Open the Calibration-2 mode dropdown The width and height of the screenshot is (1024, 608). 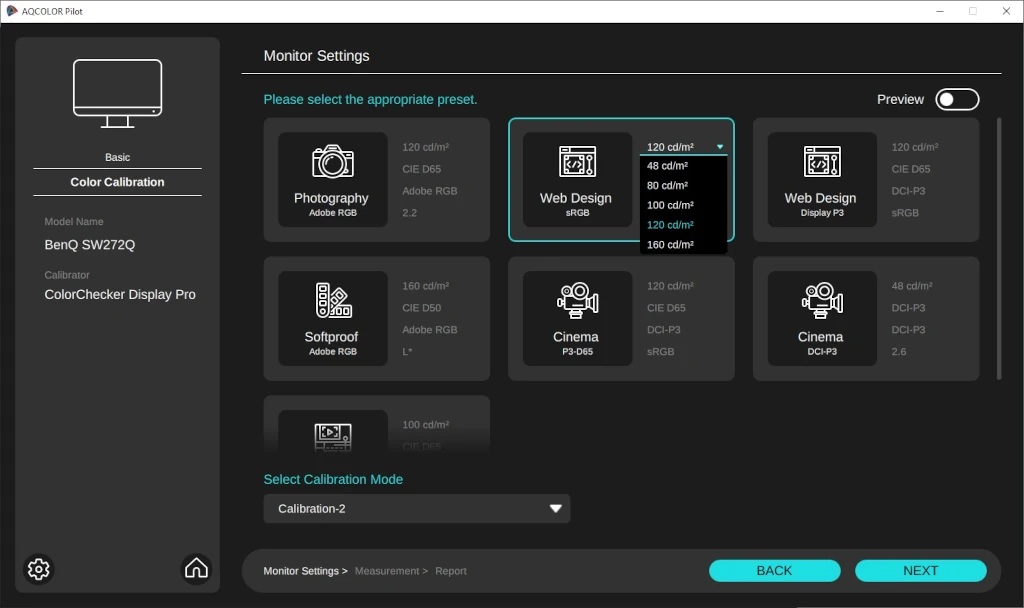pyautogui.click(x=417, y=509)
